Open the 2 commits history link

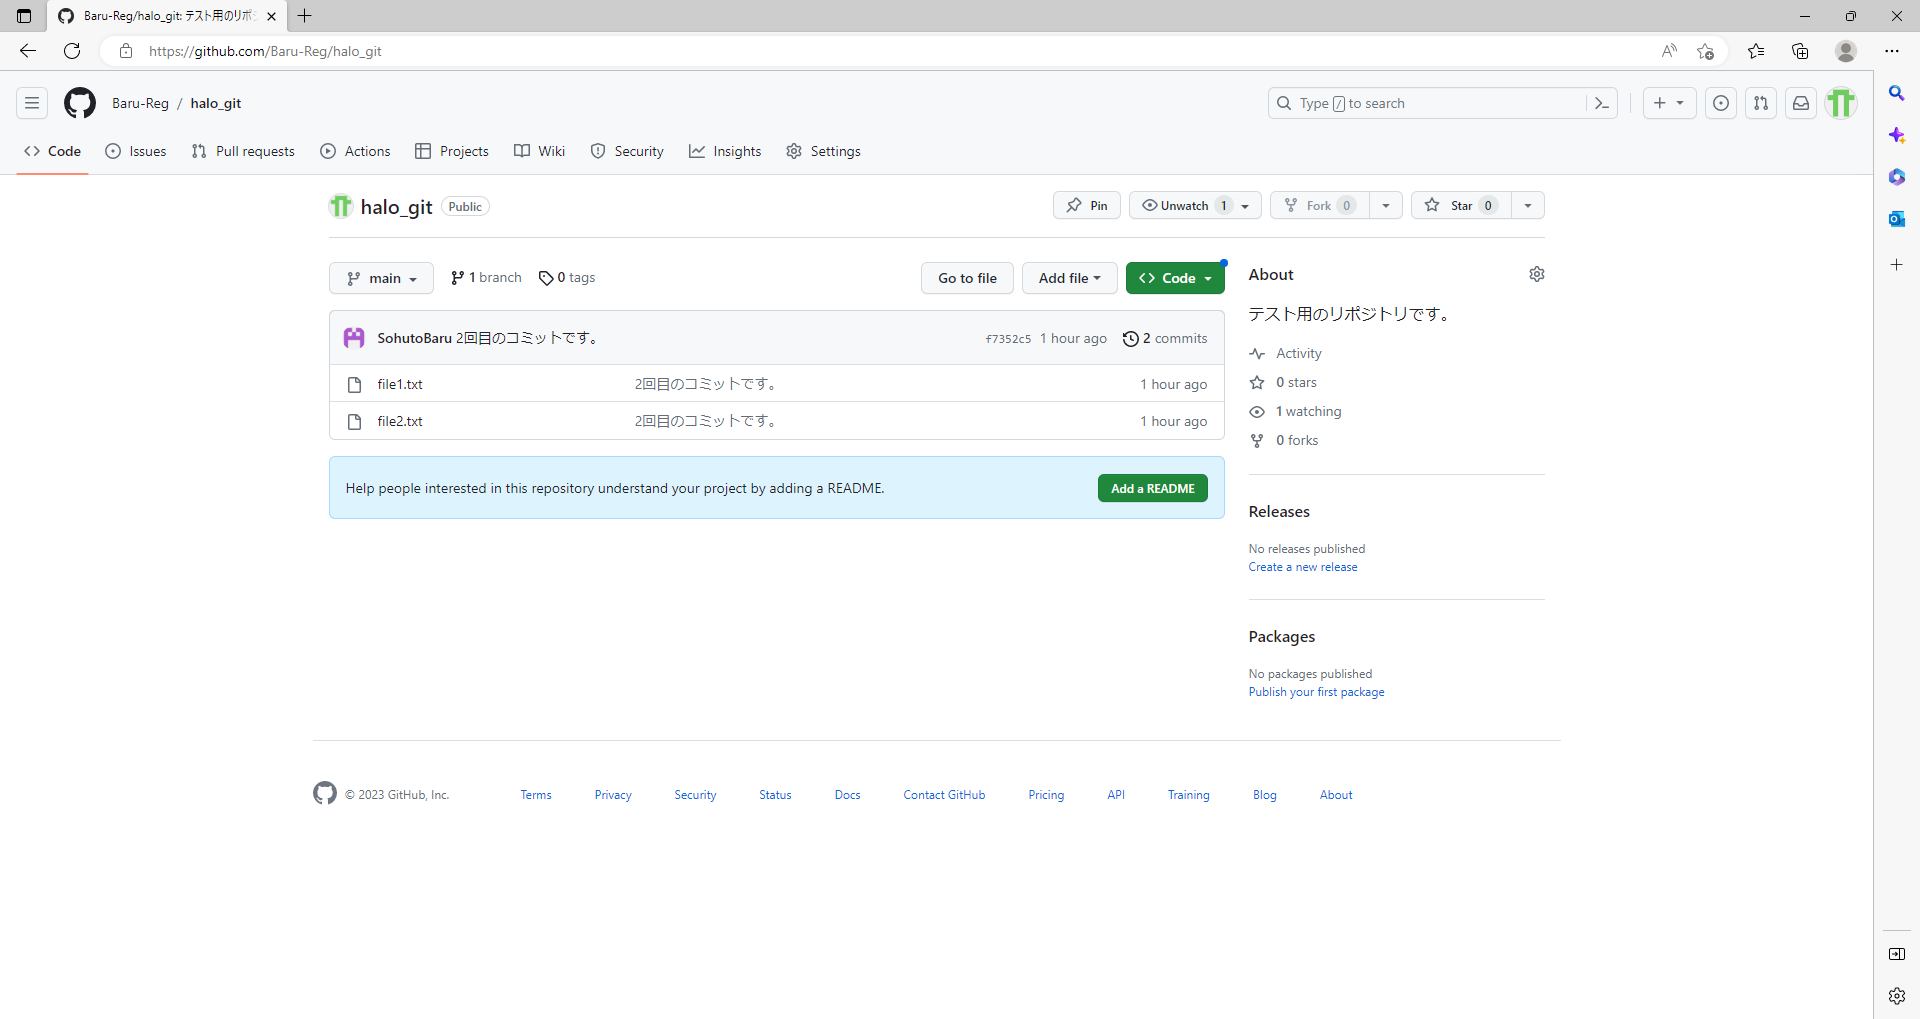pyautogui.click(x=1165, y=338)
